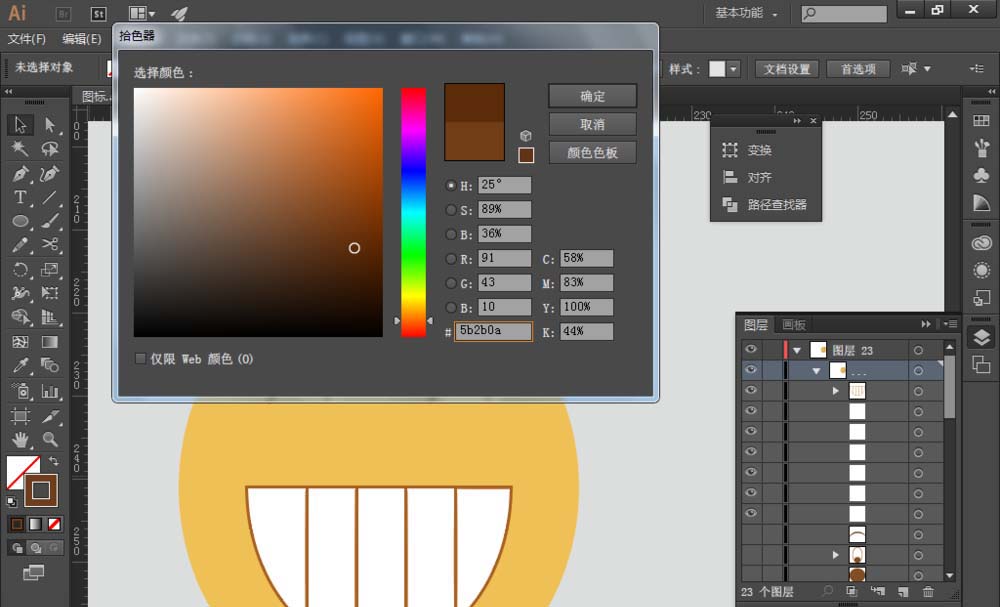
Task: Open the Symbols panel dock icon
Action: coord(982,174)
